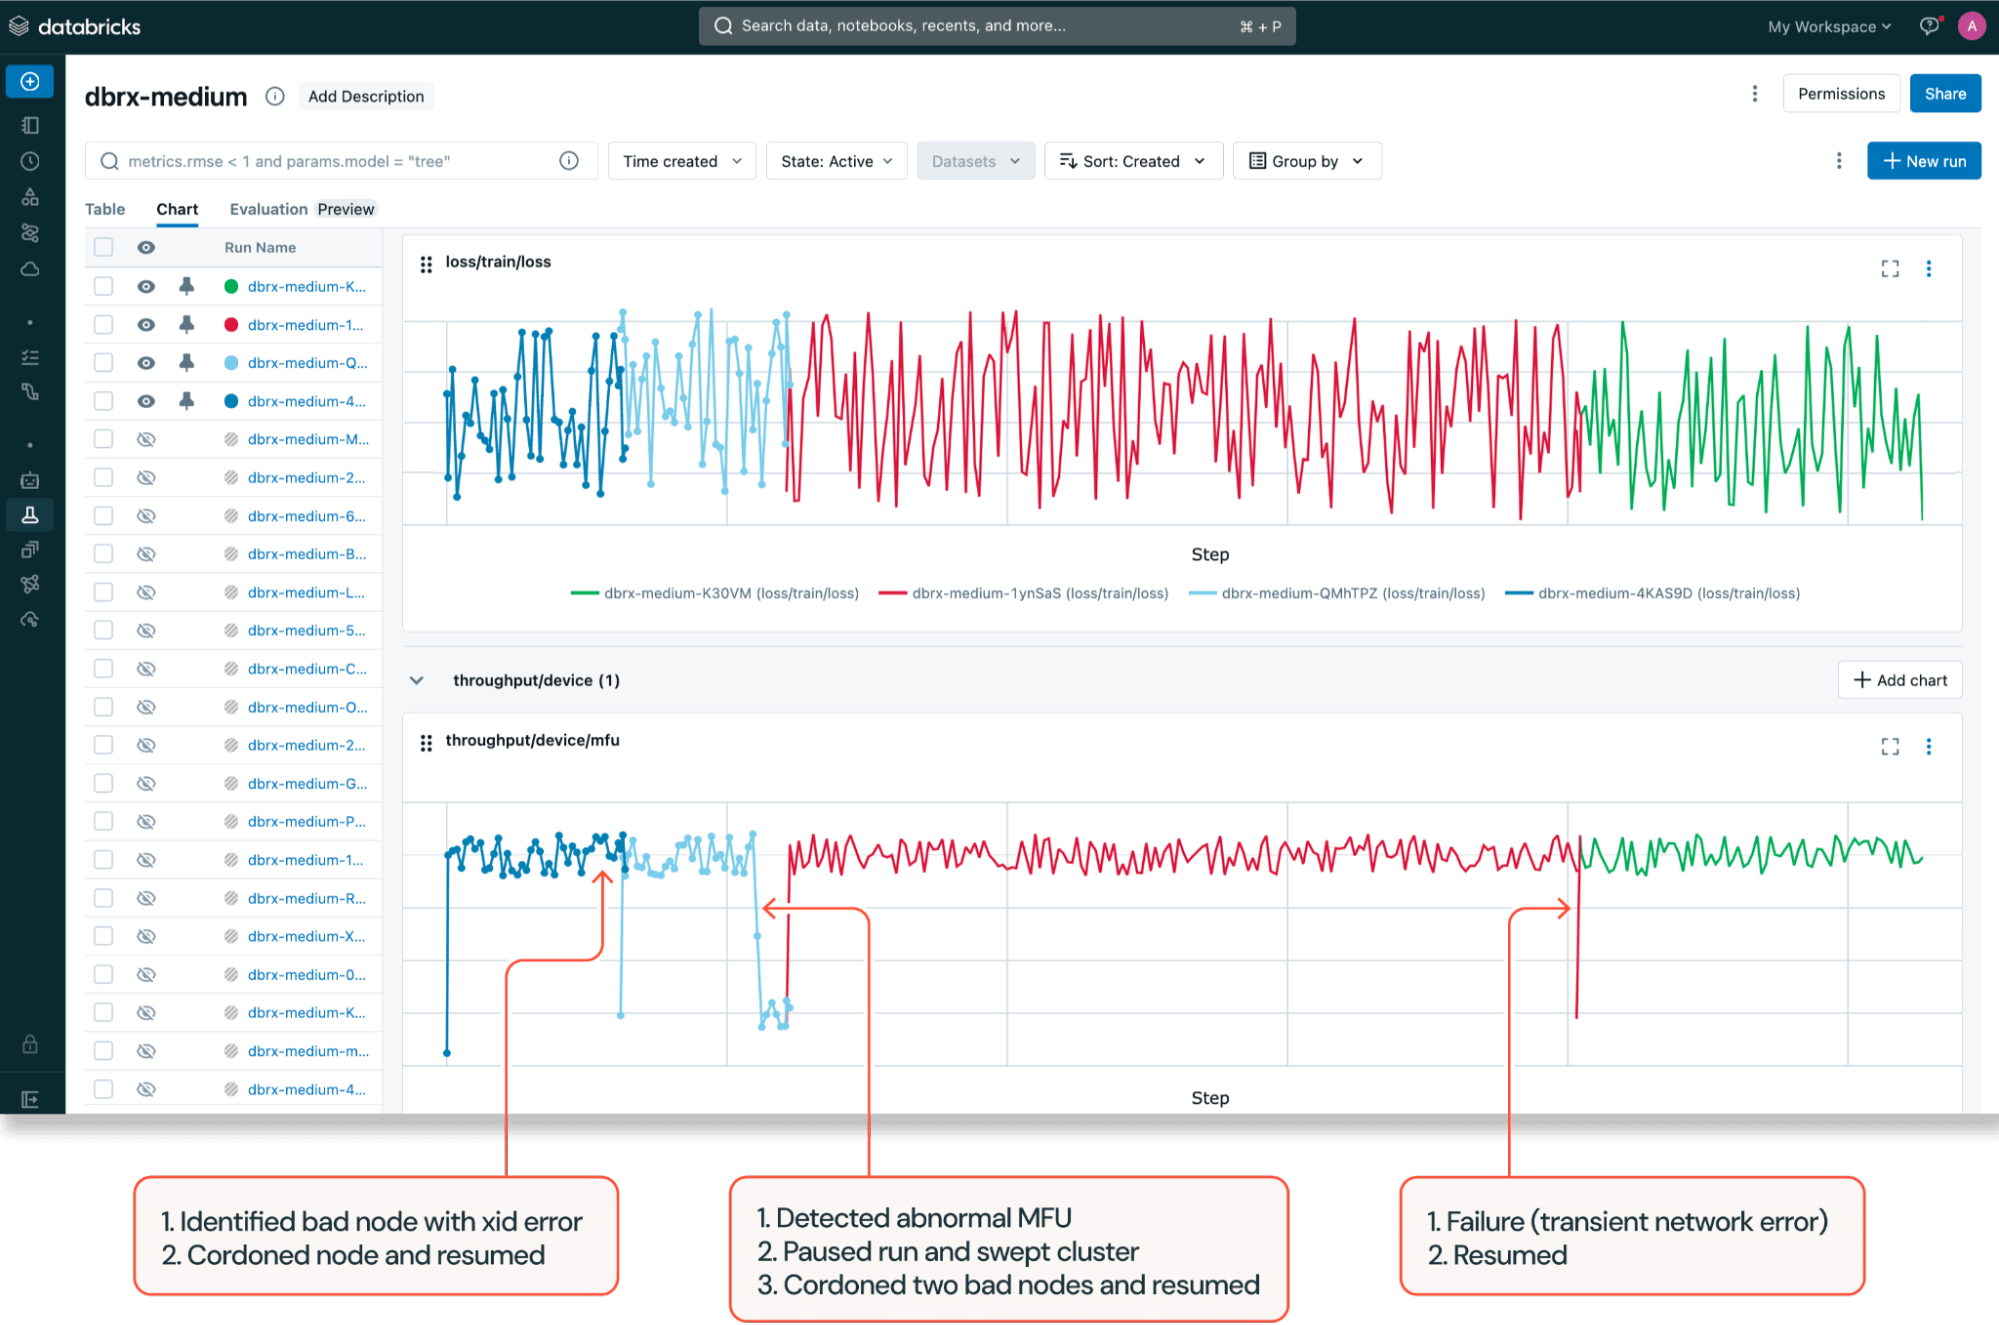
Task: Open the help chat bubble icon in top bar
Action: coord(1928,26)
